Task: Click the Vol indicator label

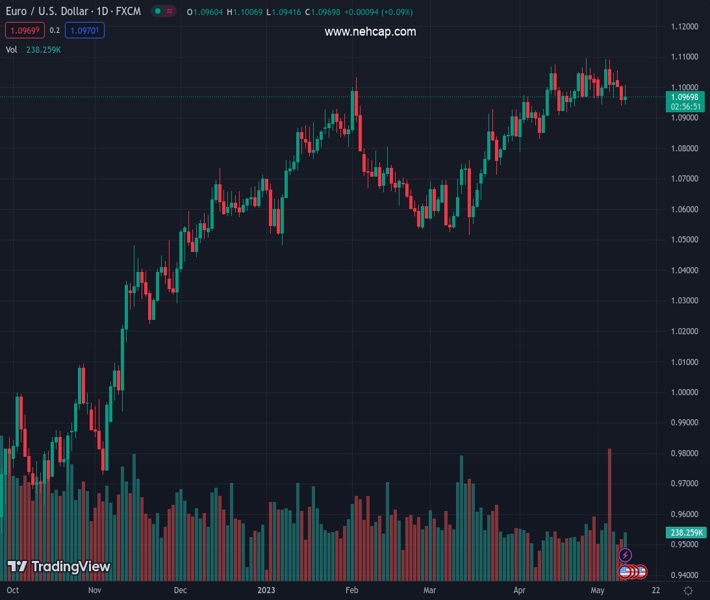Action: pyautogui.click(x=11, y=49)
